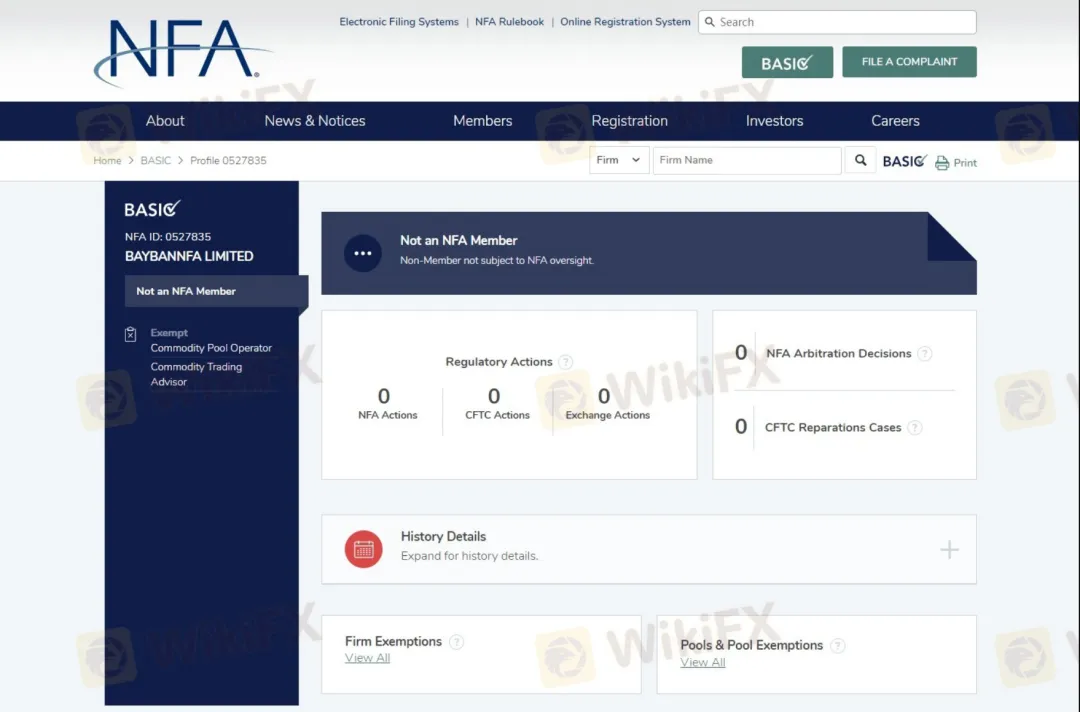Screen dimensions: 1080x712
Task: Click the File a Complaint button
Action: tap(909, 62)
